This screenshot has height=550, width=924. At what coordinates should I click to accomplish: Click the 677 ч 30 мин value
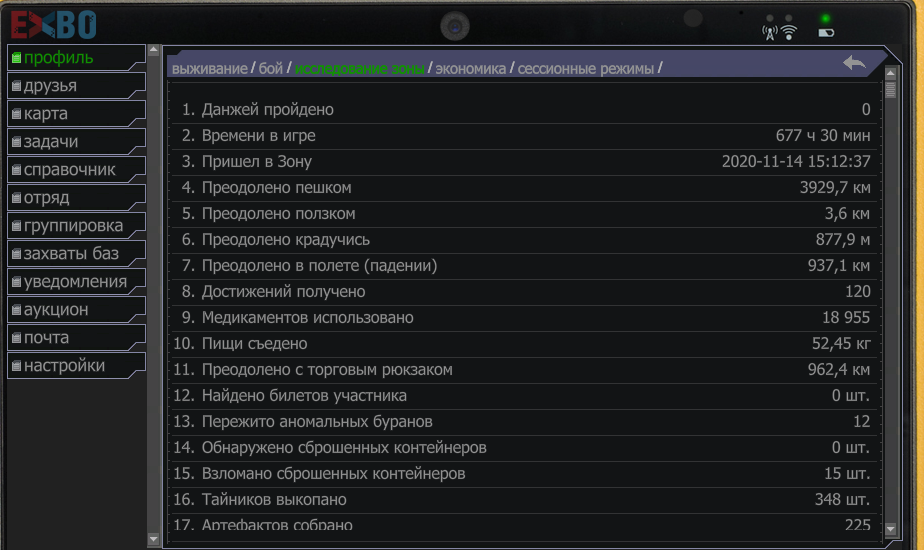tap(823, 136)
